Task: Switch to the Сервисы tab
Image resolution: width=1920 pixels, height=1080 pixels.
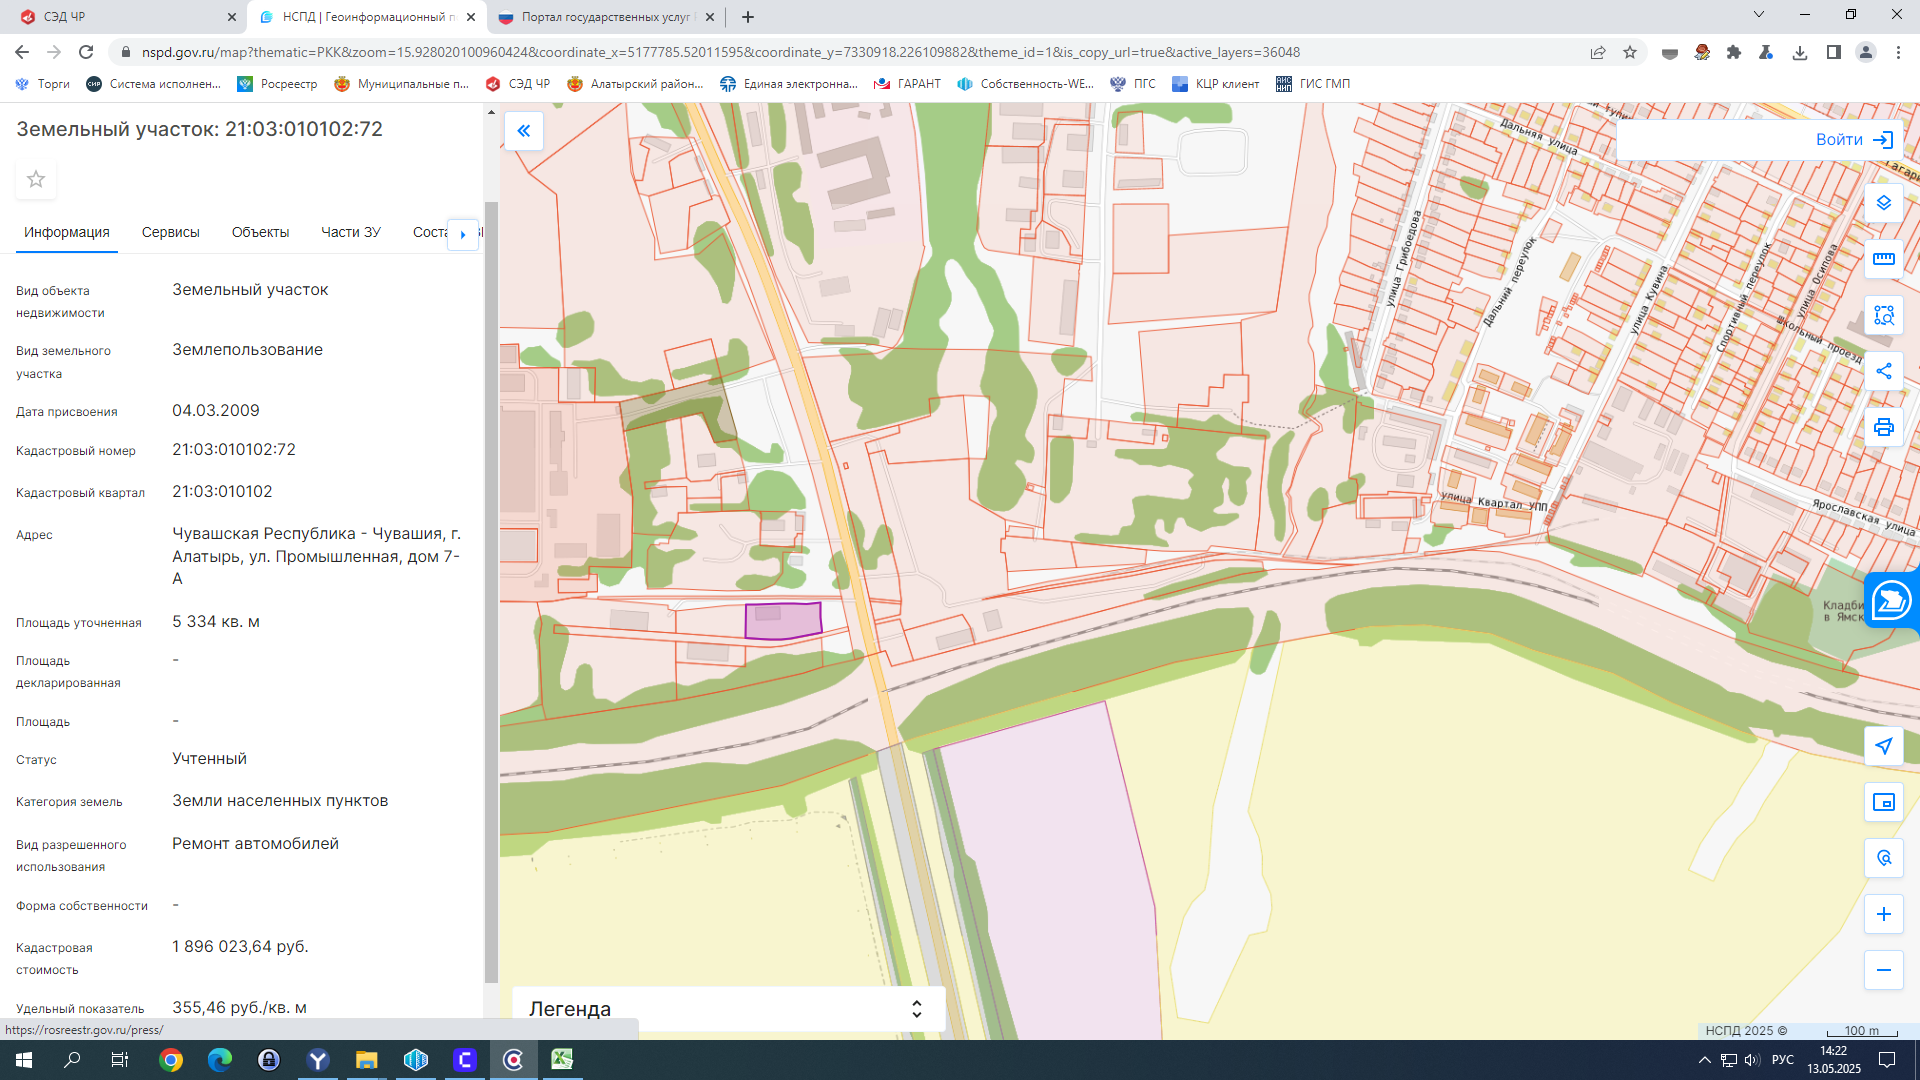Action: coord(171,232)
